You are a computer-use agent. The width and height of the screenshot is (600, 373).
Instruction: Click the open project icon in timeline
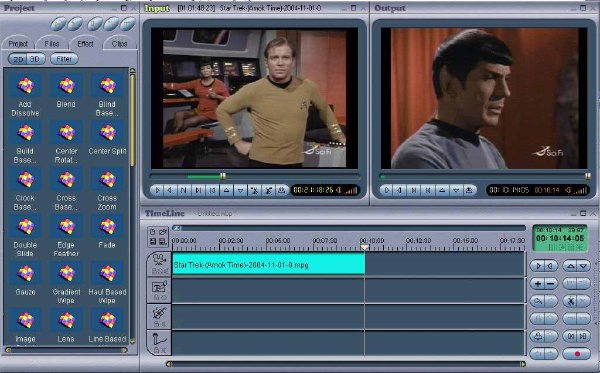(163, 232)
